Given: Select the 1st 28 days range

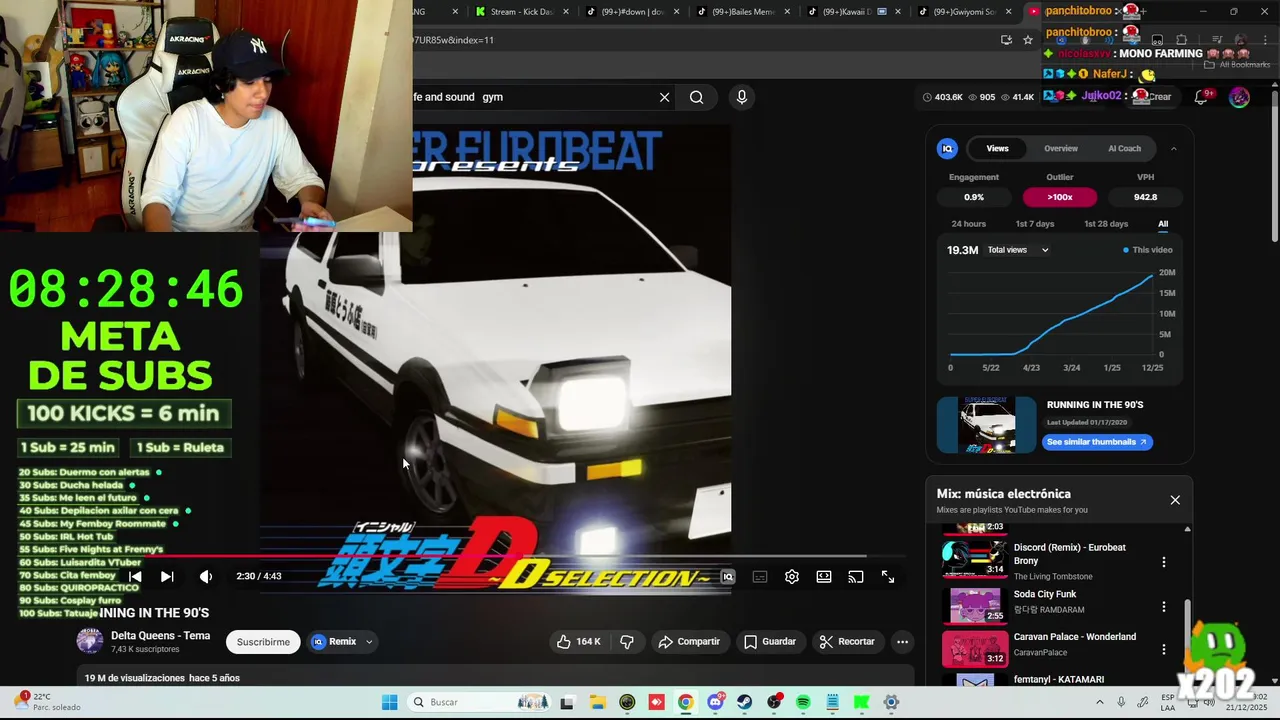Looking at the screenshot, I should [x=1106, y=224].
